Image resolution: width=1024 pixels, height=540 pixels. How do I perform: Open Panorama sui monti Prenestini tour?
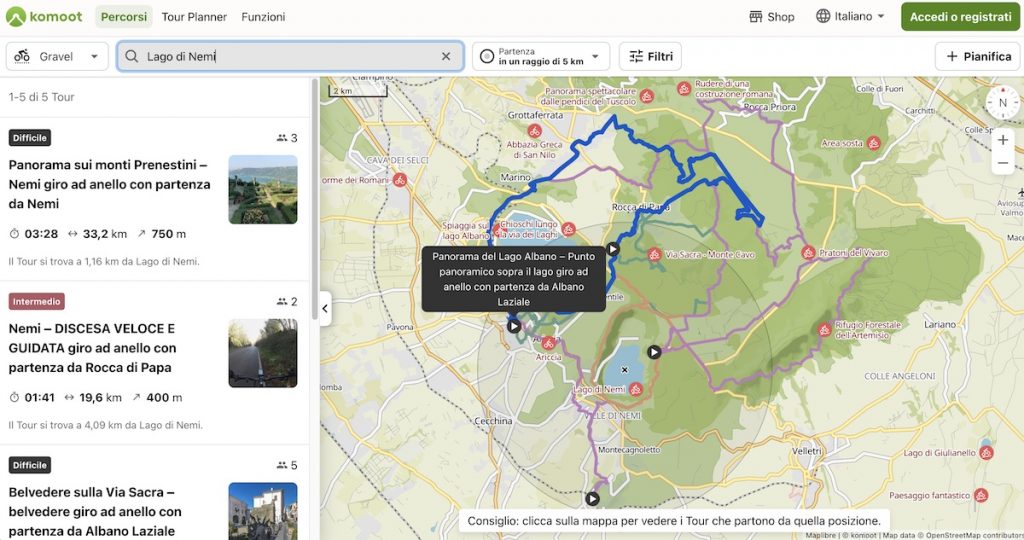click(x=109, y=184)
